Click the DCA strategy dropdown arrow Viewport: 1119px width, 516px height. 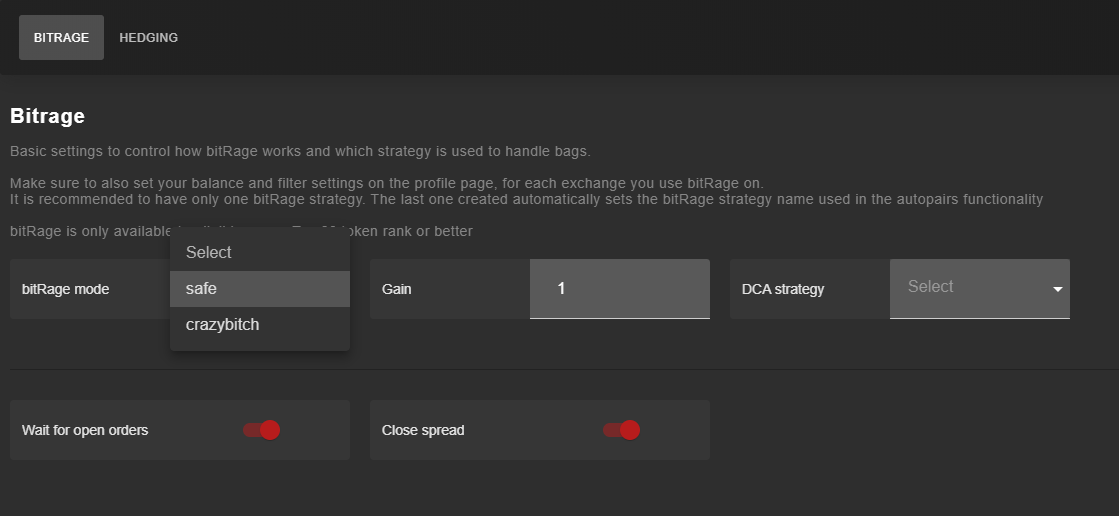click(1058, 289)
